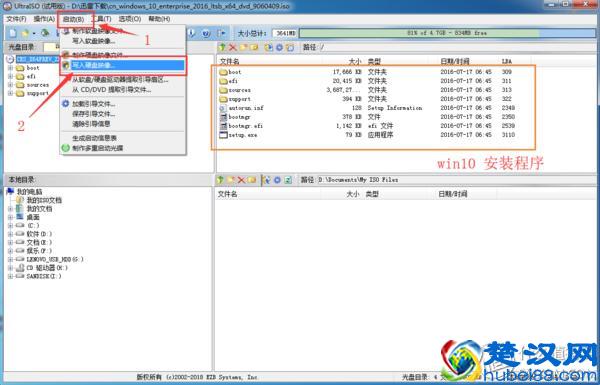
Task: Select the support folder row in file list
Action: [x=367, y=99]
